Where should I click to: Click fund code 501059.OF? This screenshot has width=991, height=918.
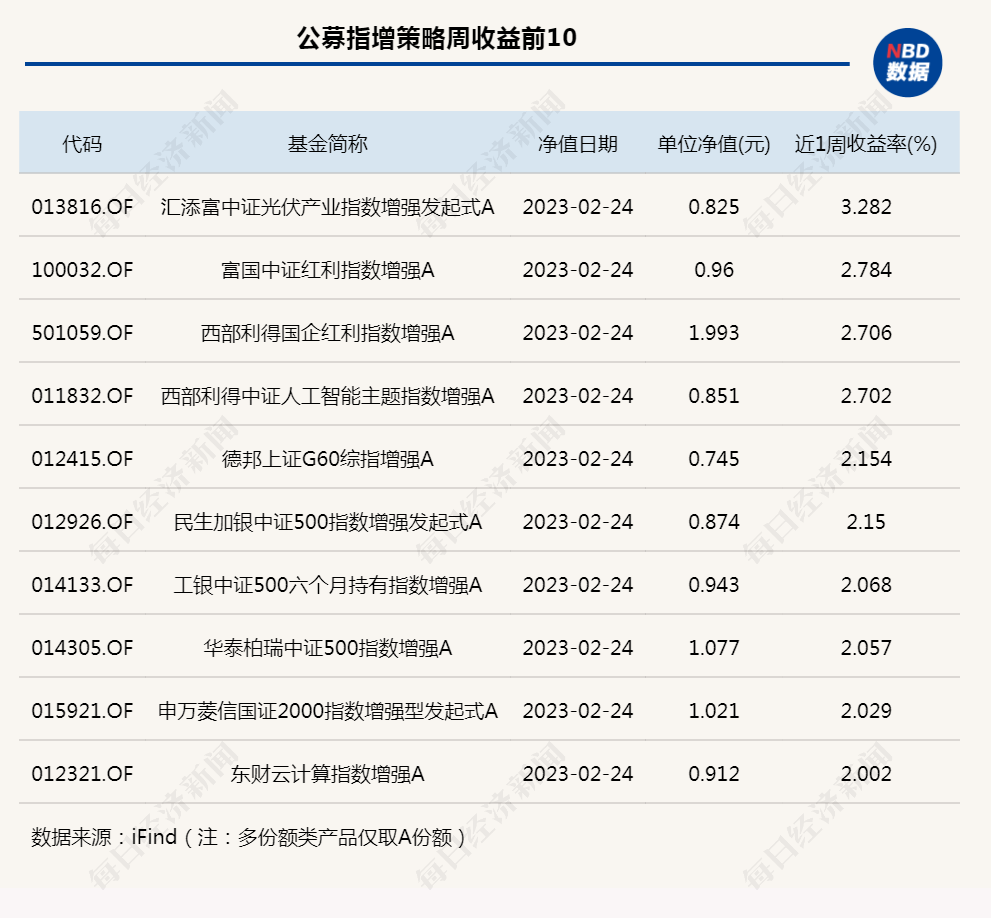pos(82,333)
